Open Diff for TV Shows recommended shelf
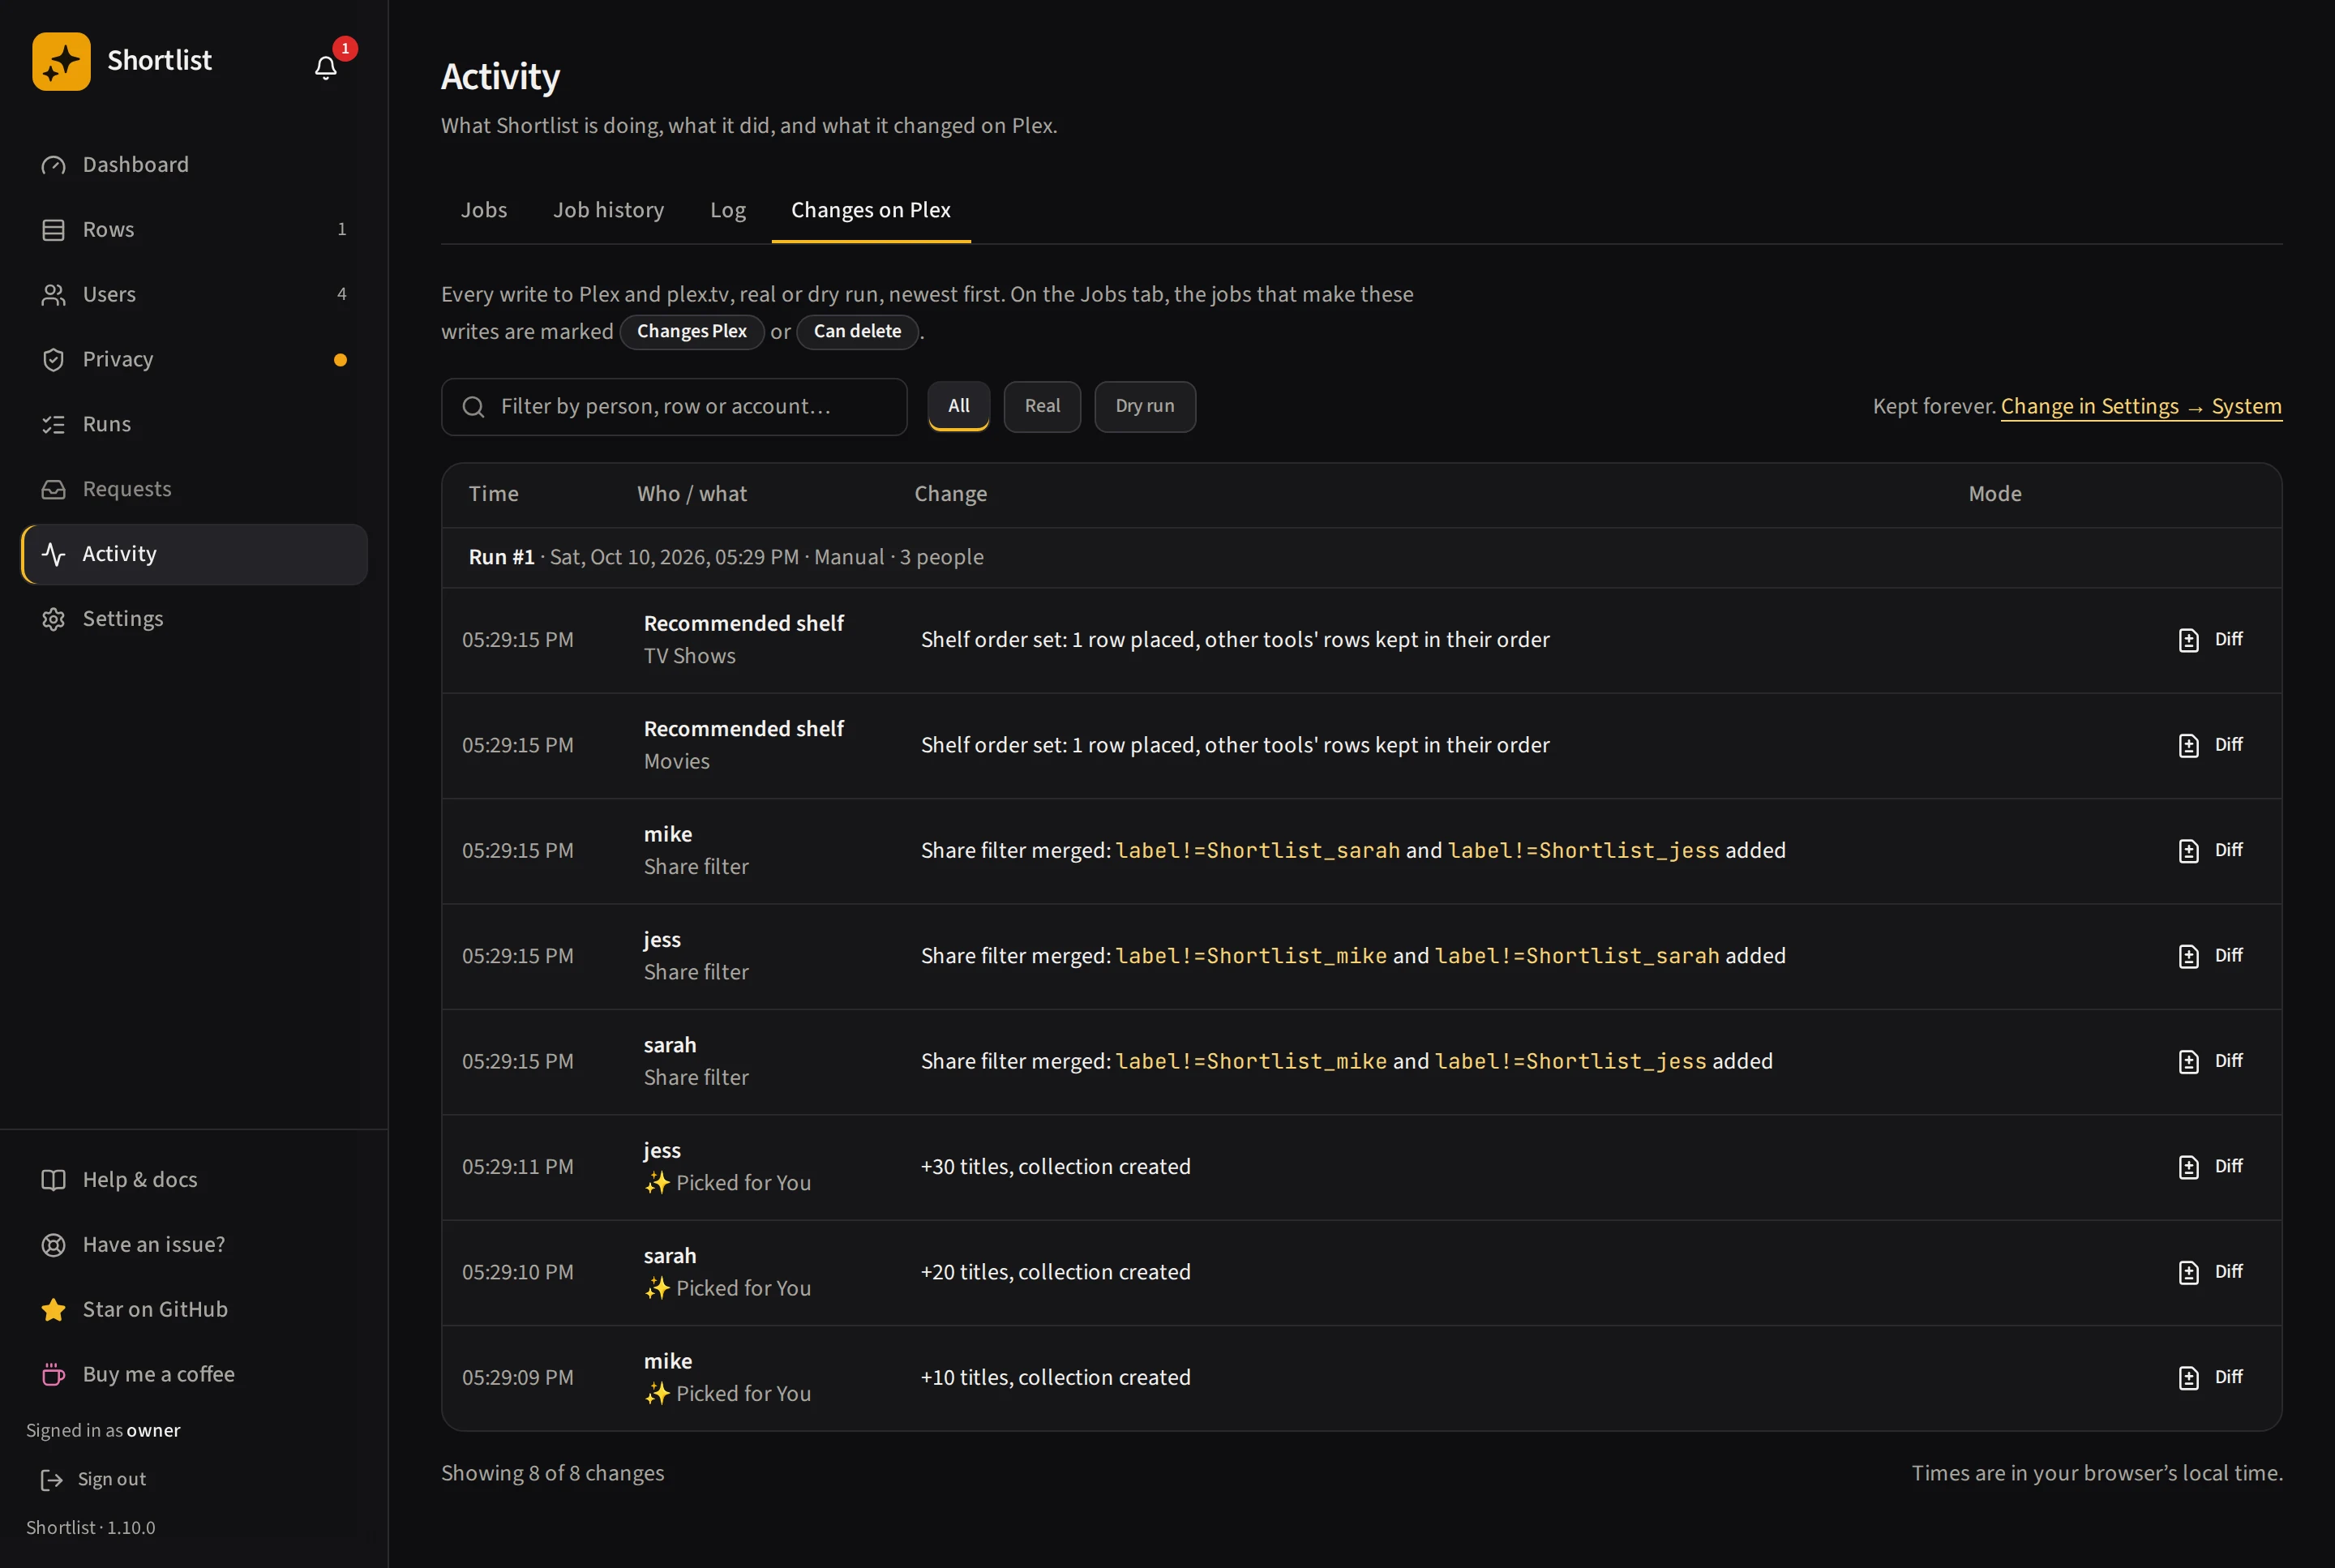This screenshot has width=2335, height=1568. (x=2210, y=640)
